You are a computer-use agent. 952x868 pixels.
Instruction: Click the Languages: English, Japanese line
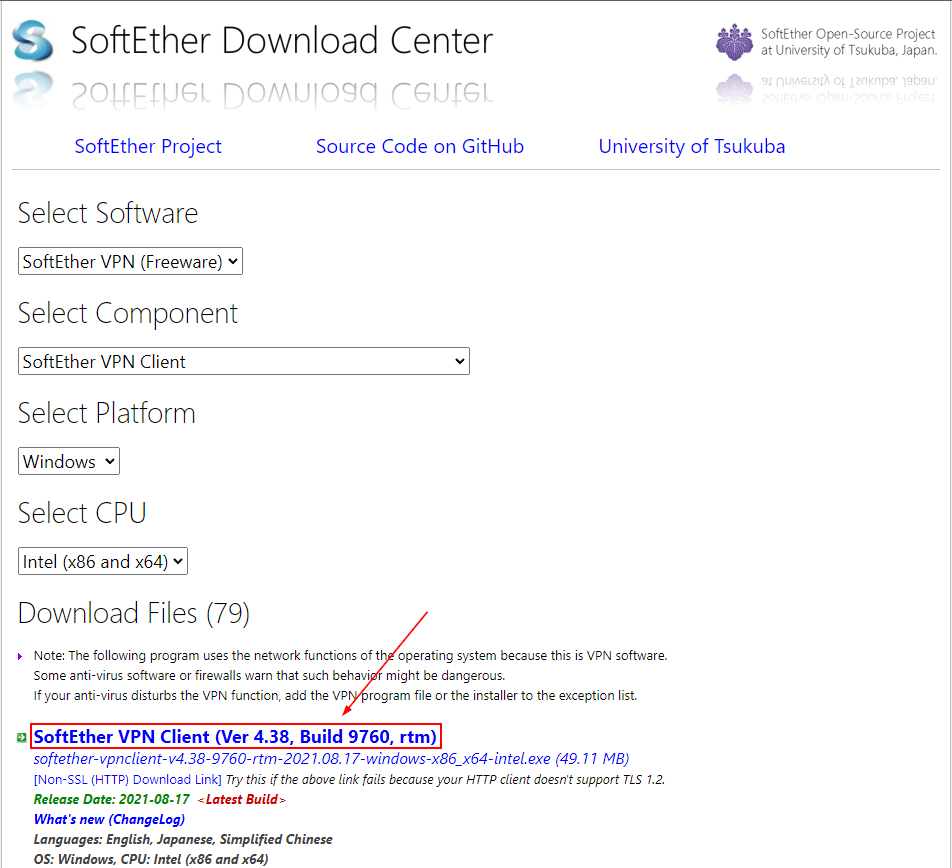(x=183, y=839)
